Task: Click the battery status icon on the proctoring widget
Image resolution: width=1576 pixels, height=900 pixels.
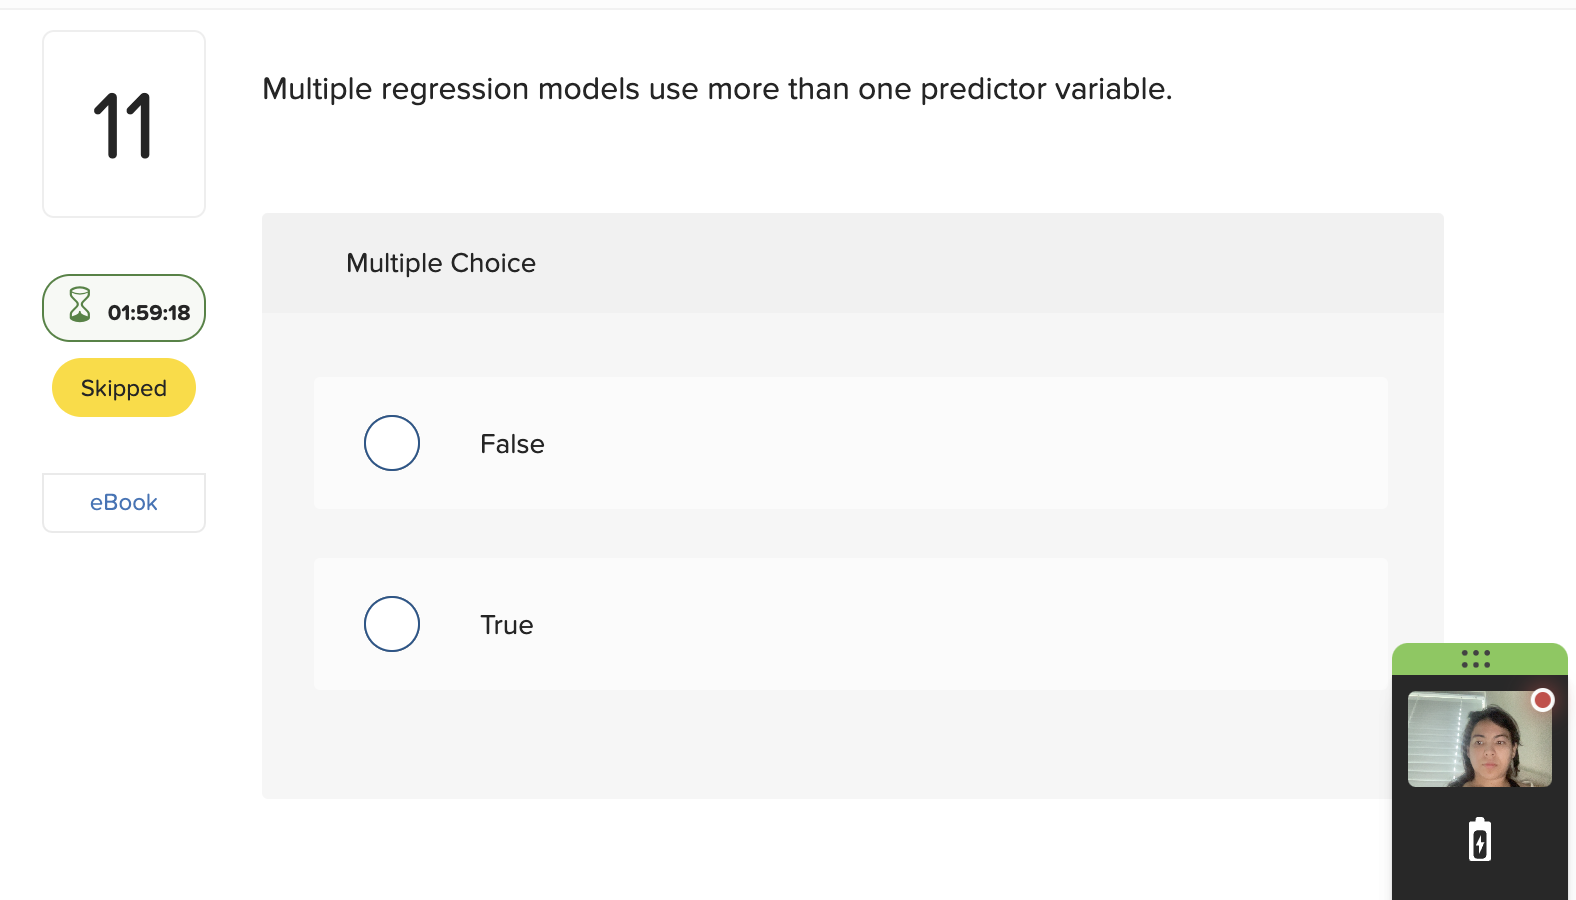Action: point(1479,840)
